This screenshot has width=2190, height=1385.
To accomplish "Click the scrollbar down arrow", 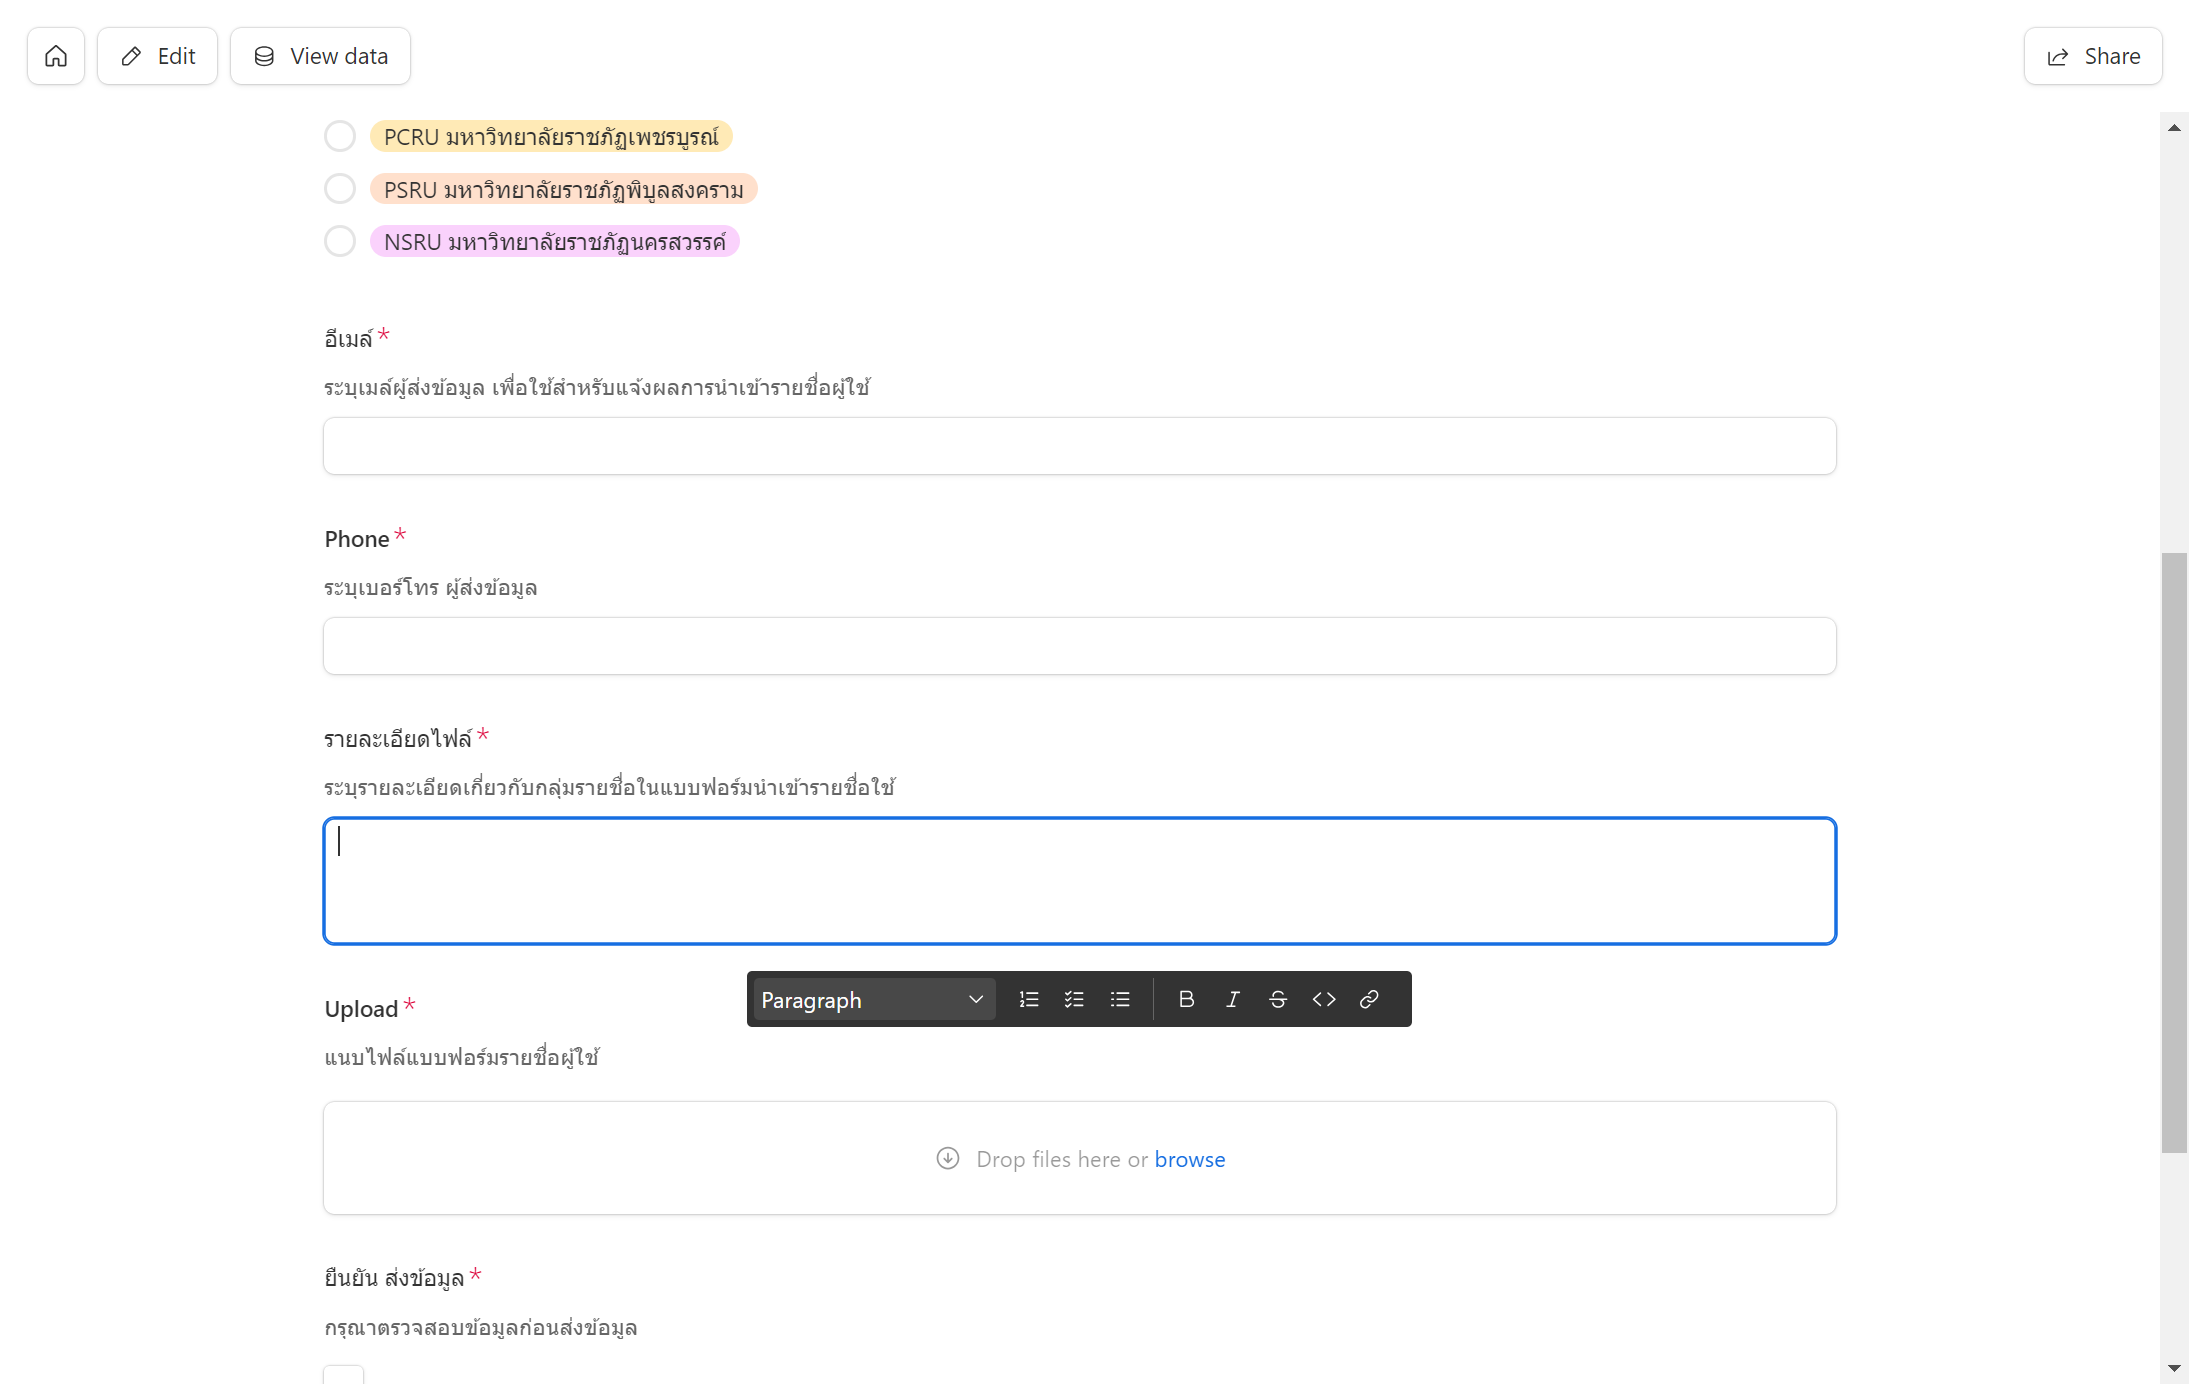I will coord(2174,1368).
